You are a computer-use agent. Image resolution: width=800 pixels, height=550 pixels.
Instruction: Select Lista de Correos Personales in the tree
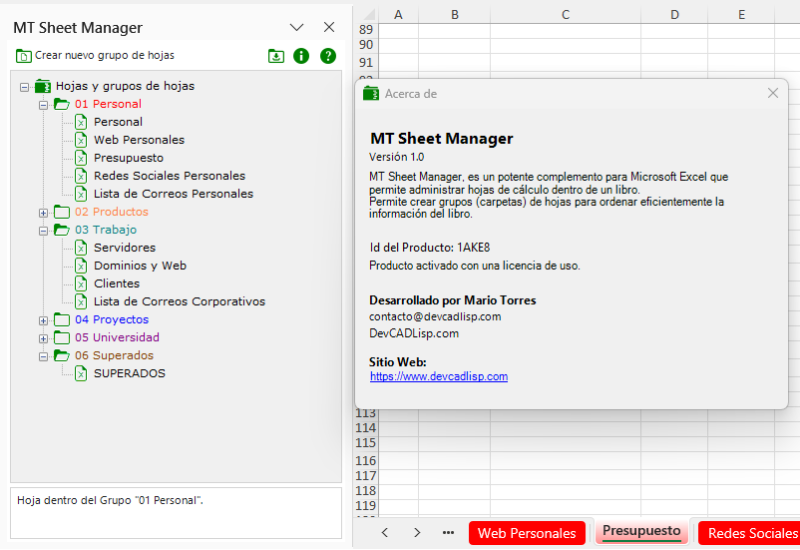pos(173,194)
